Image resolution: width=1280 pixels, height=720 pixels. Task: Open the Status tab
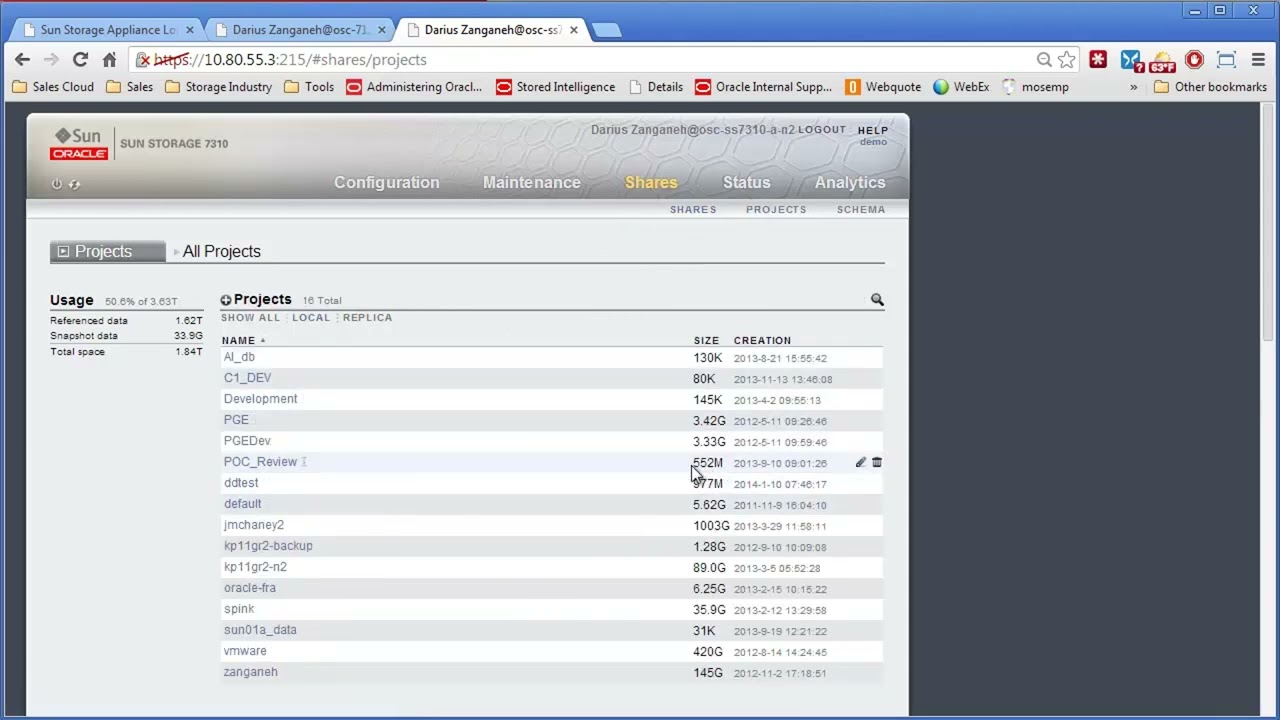point(746,182)
